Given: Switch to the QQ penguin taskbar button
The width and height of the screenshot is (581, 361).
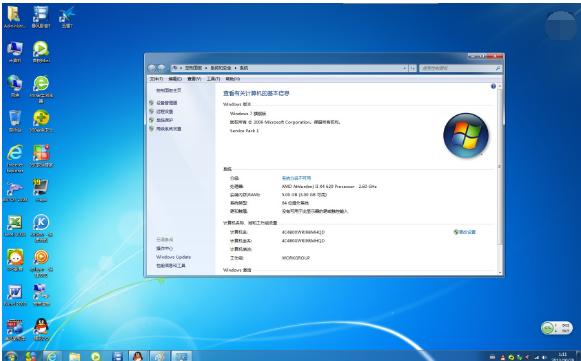Looking at the screenshot, I should click(138, 356).
